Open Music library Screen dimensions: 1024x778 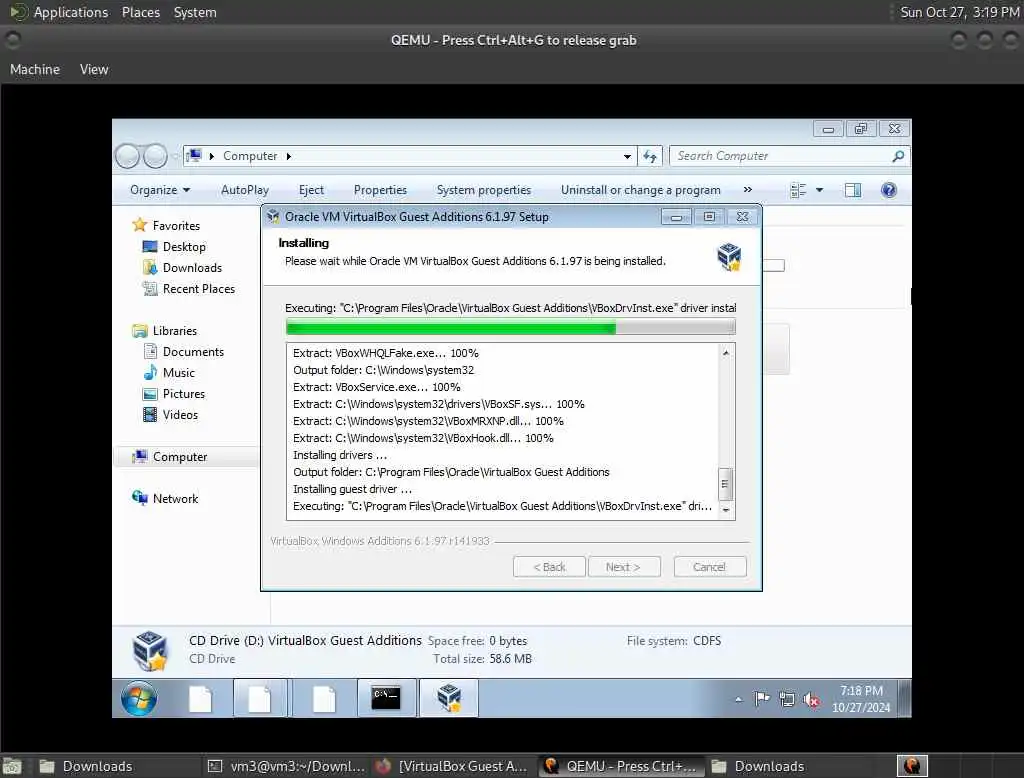point(178,372)
